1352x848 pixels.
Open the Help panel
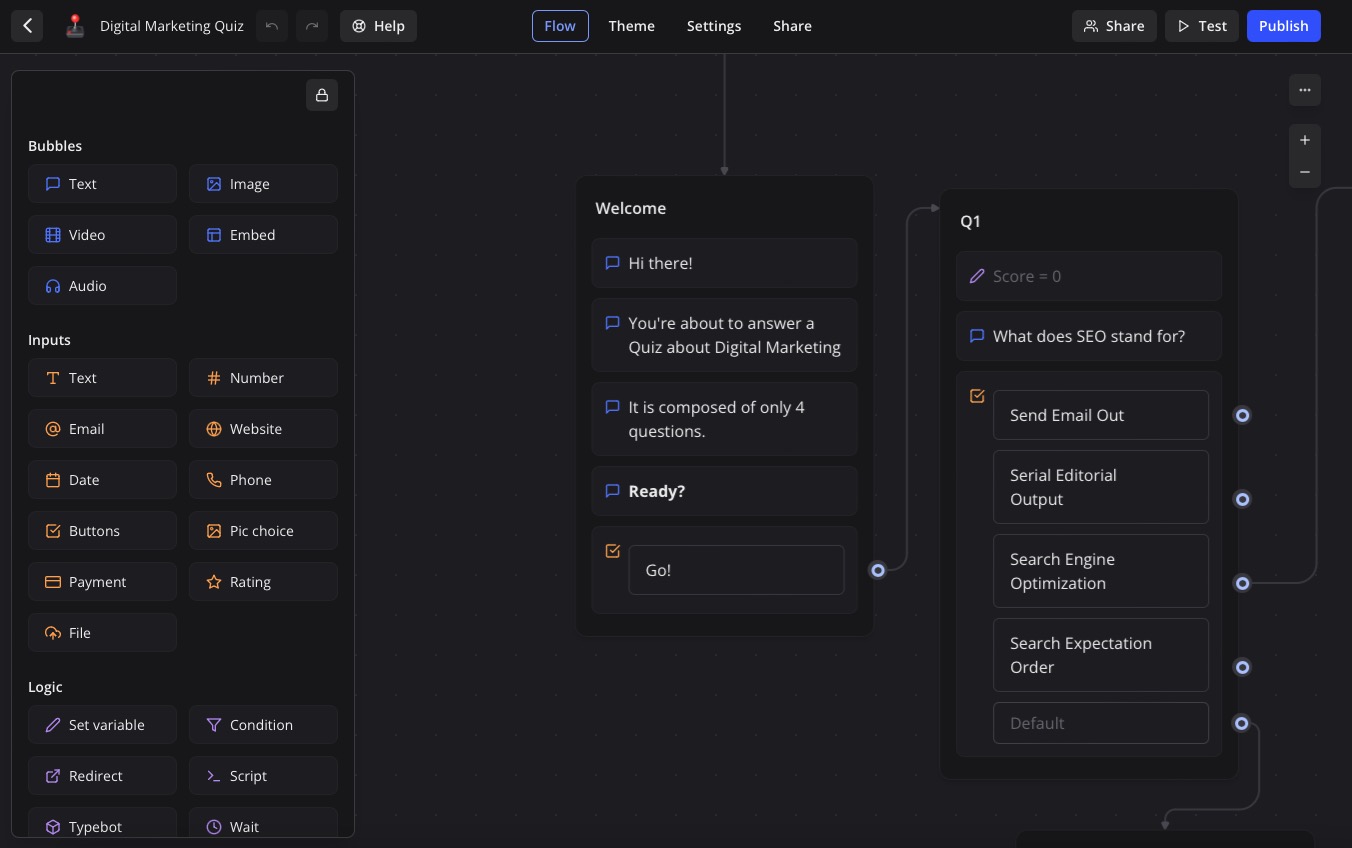click(378, 26)
